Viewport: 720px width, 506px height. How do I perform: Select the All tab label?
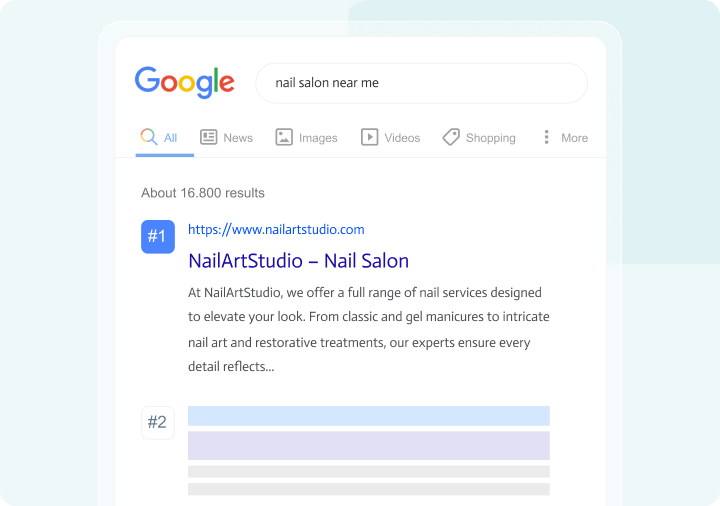(x=170, y=138)
